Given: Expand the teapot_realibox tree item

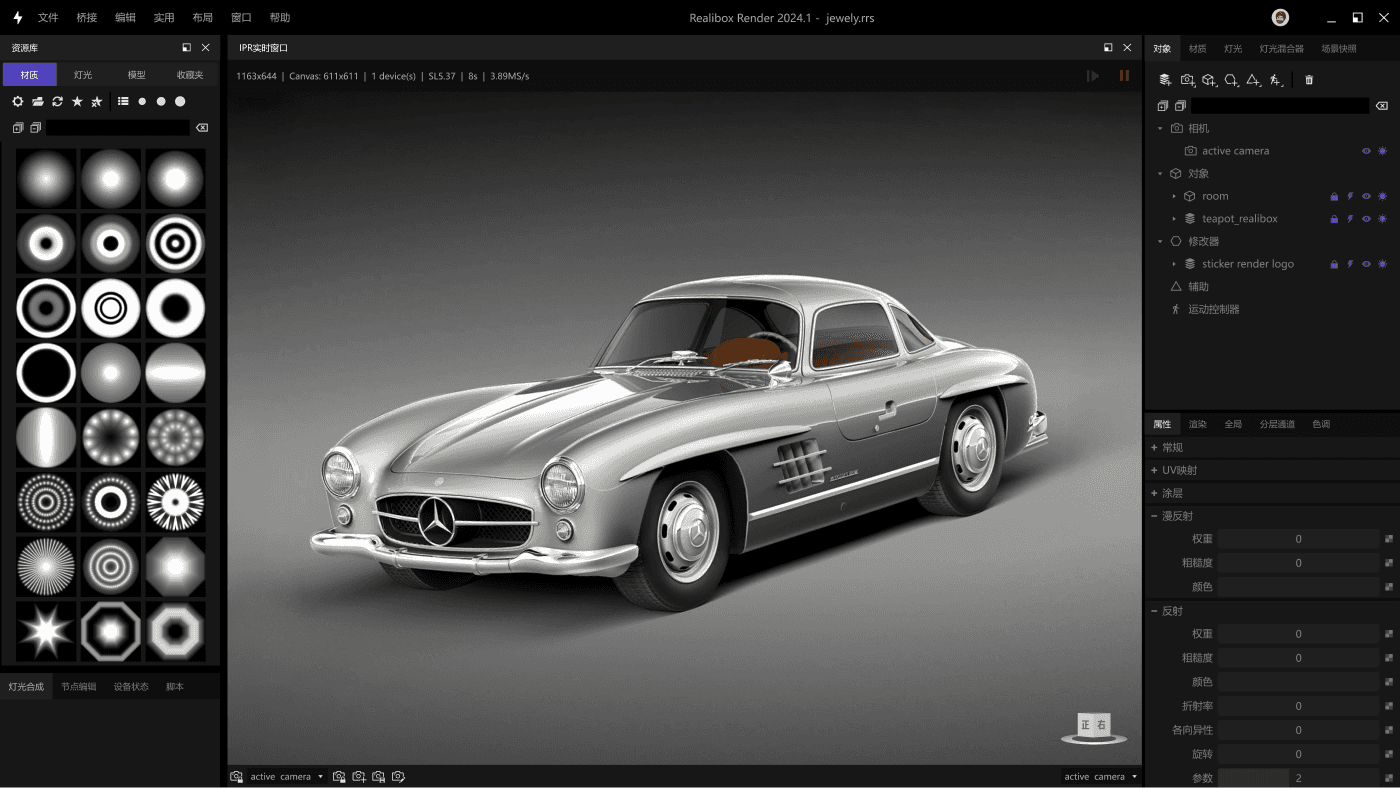Looking at the screenshot, I should click(x=1174, y=219).
